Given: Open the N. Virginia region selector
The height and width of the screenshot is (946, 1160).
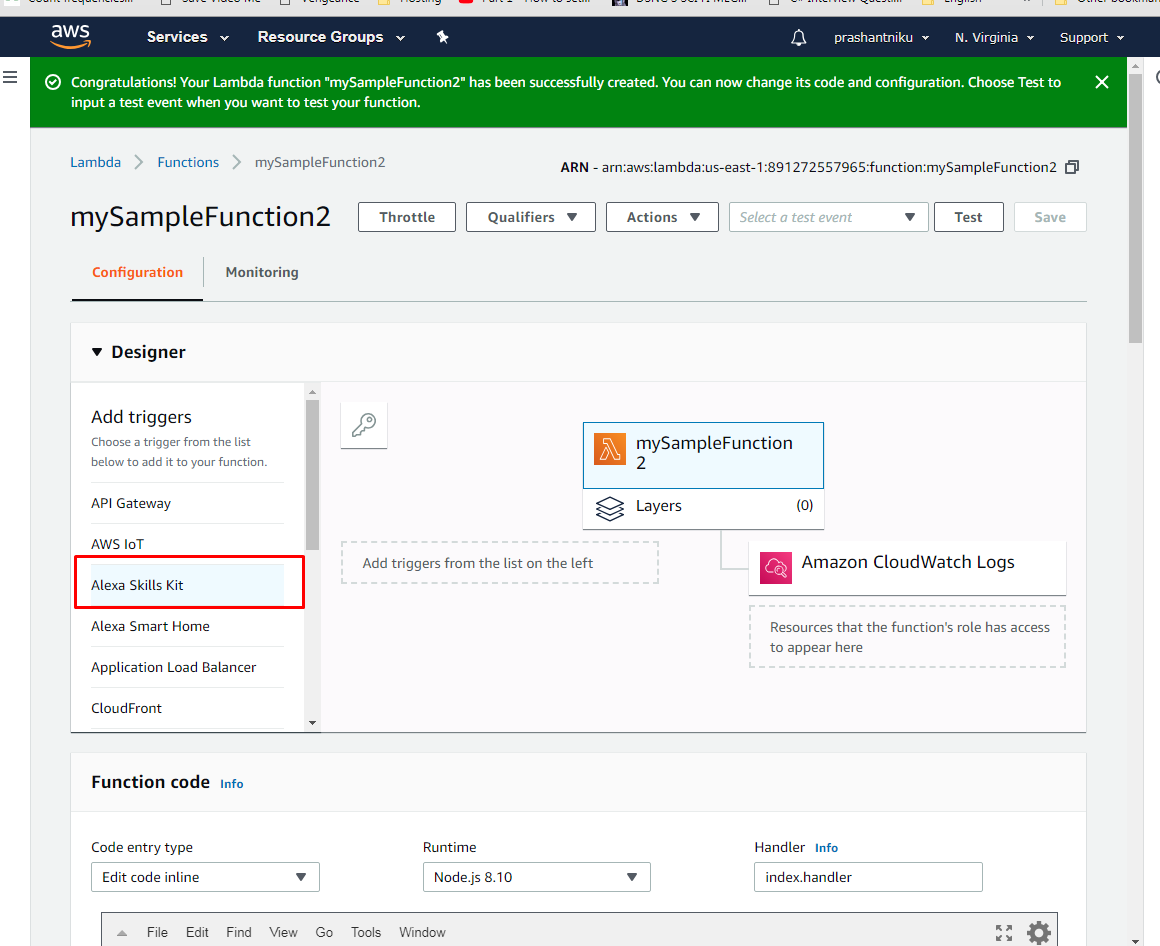Looking at the screenshot, I should (x=994, y=37).
